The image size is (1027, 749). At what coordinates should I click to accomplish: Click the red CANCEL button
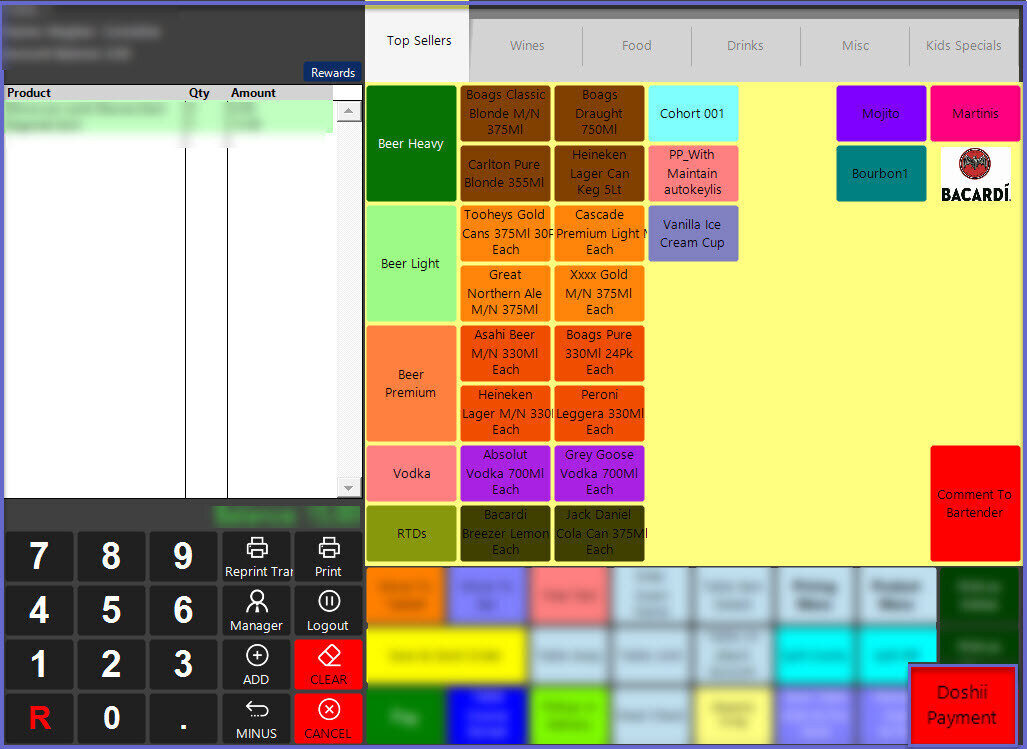(x=328, y=719)
